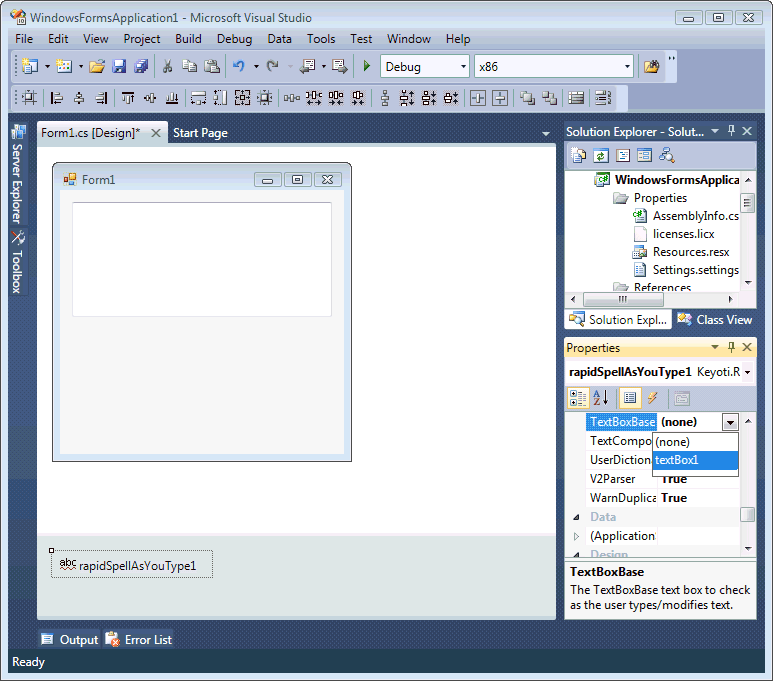The height and width of the screenshot is (681, 773).
Task: Open the x86 platform dropdown
Action: click(x=627, y=67)
